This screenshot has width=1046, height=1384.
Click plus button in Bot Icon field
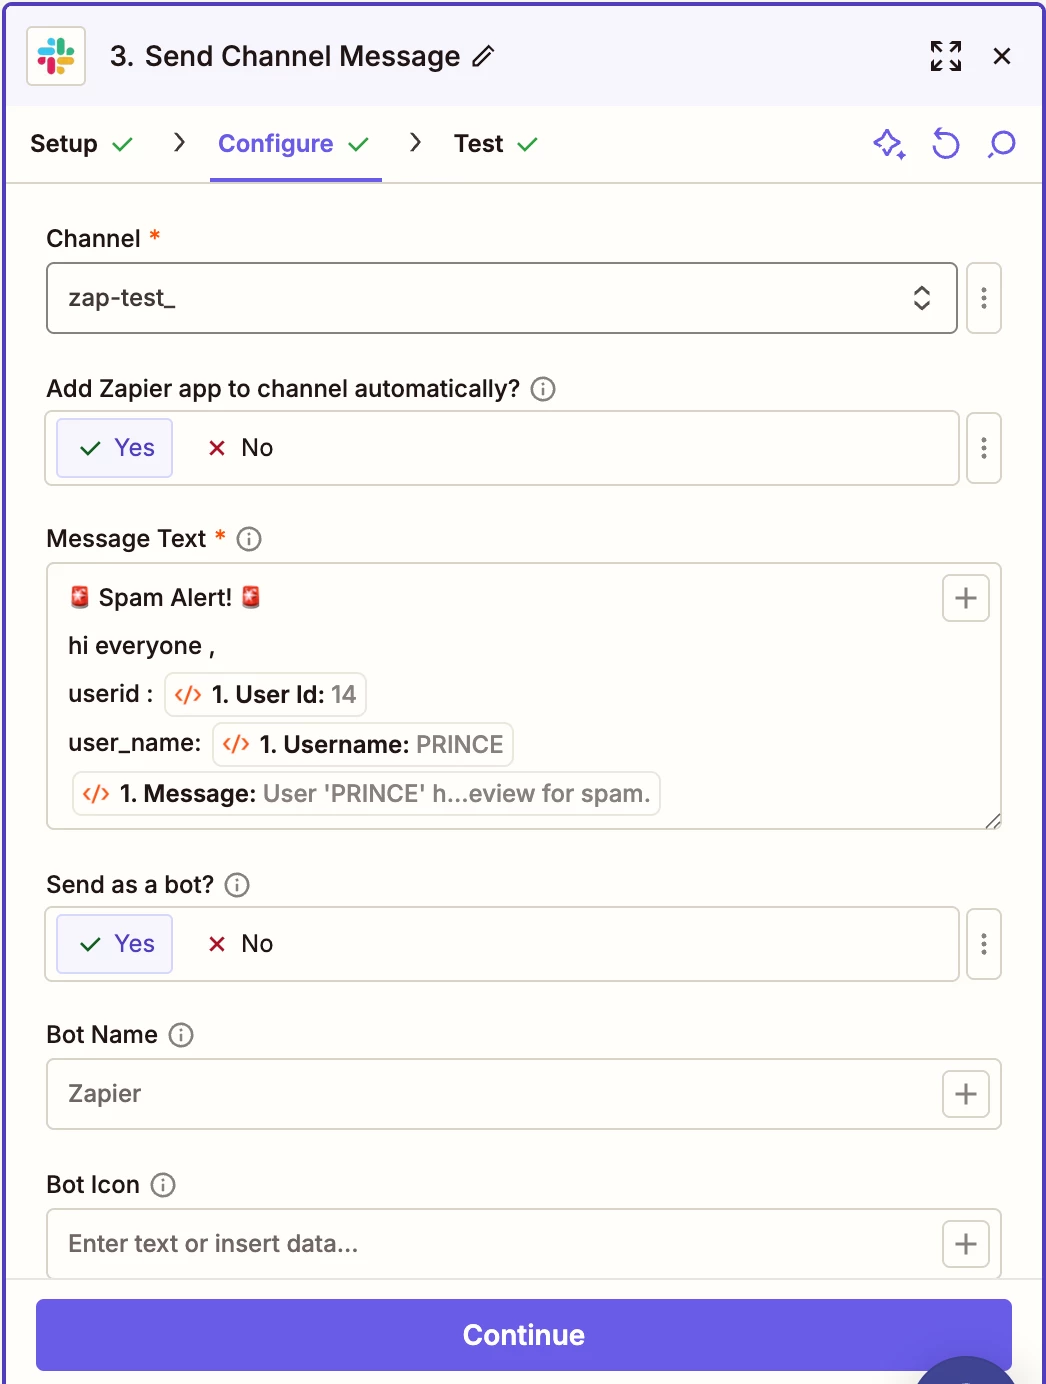(965, 1244)
